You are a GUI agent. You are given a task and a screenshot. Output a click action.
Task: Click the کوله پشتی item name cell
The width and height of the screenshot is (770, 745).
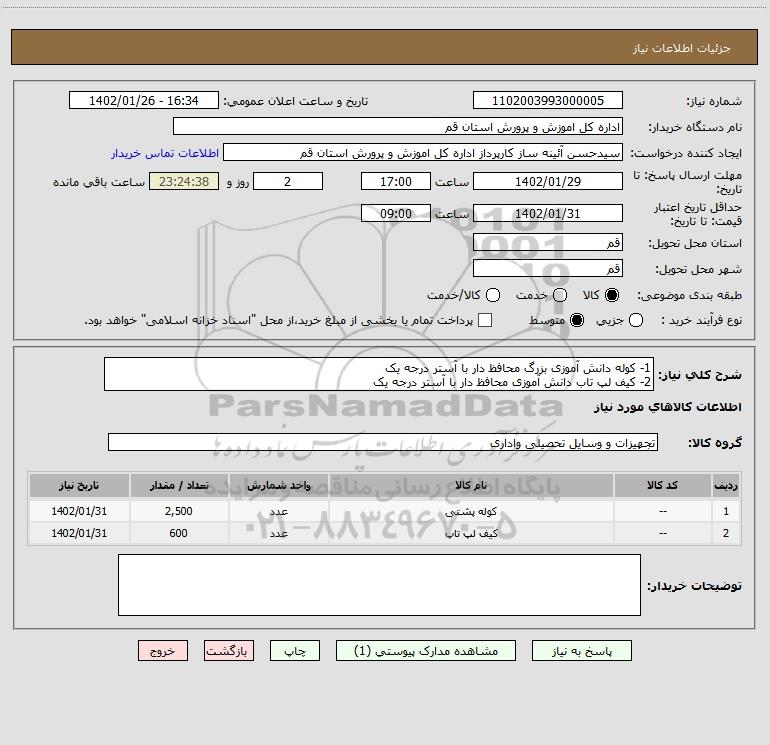coord(471,511)
